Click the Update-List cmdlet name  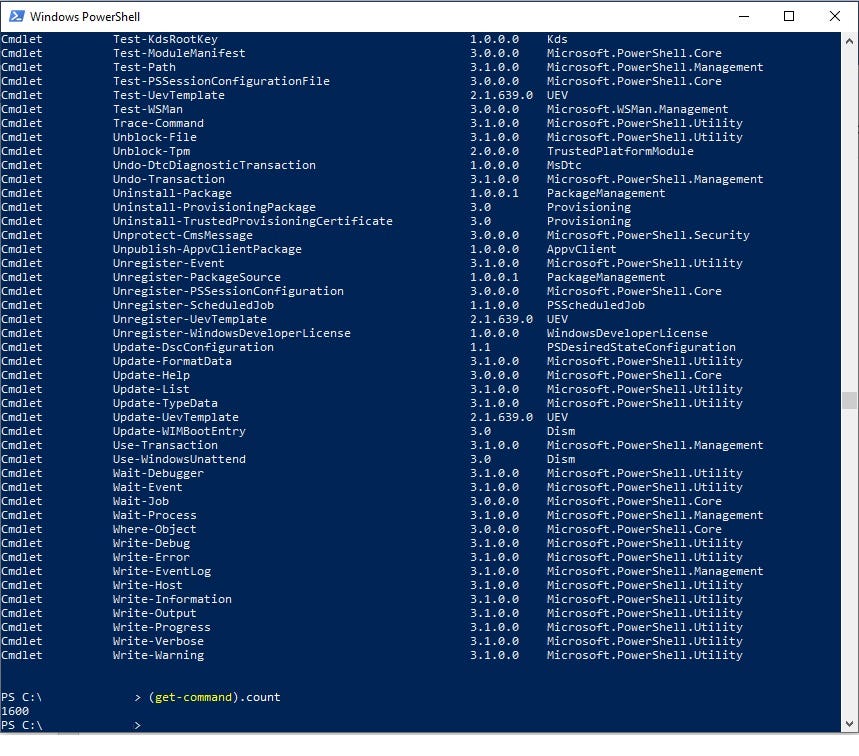[151, 389]
